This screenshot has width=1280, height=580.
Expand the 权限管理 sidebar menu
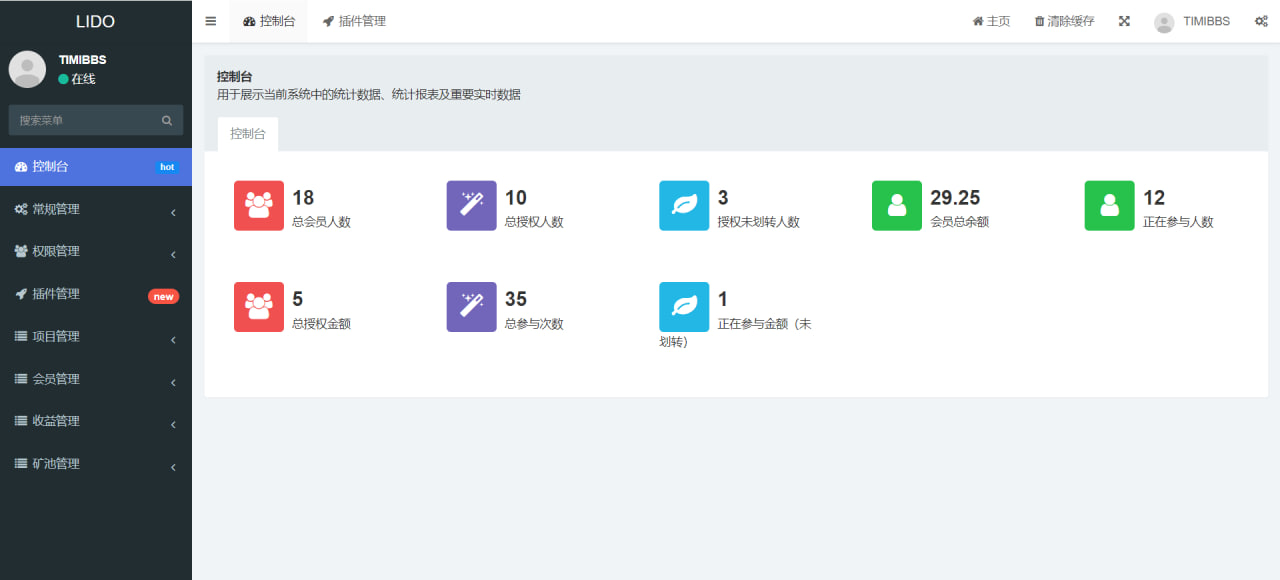click(95, 251)
